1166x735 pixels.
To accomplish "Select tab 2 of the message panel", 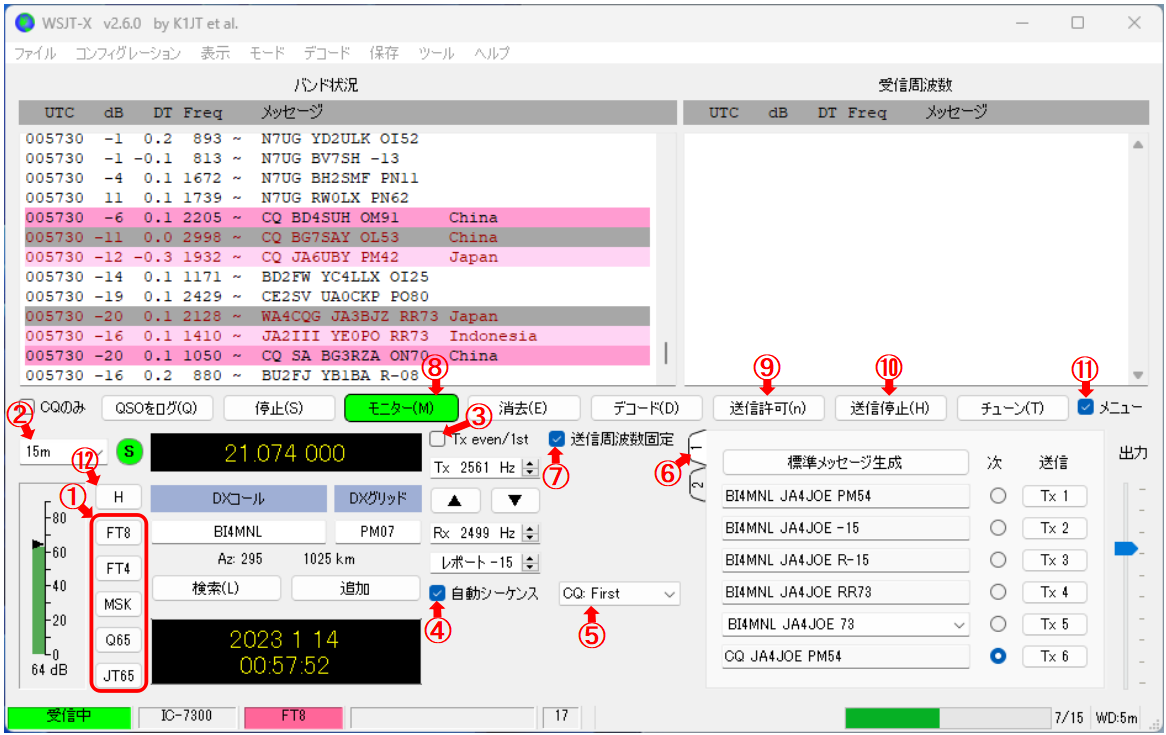I will coord(697,484).
